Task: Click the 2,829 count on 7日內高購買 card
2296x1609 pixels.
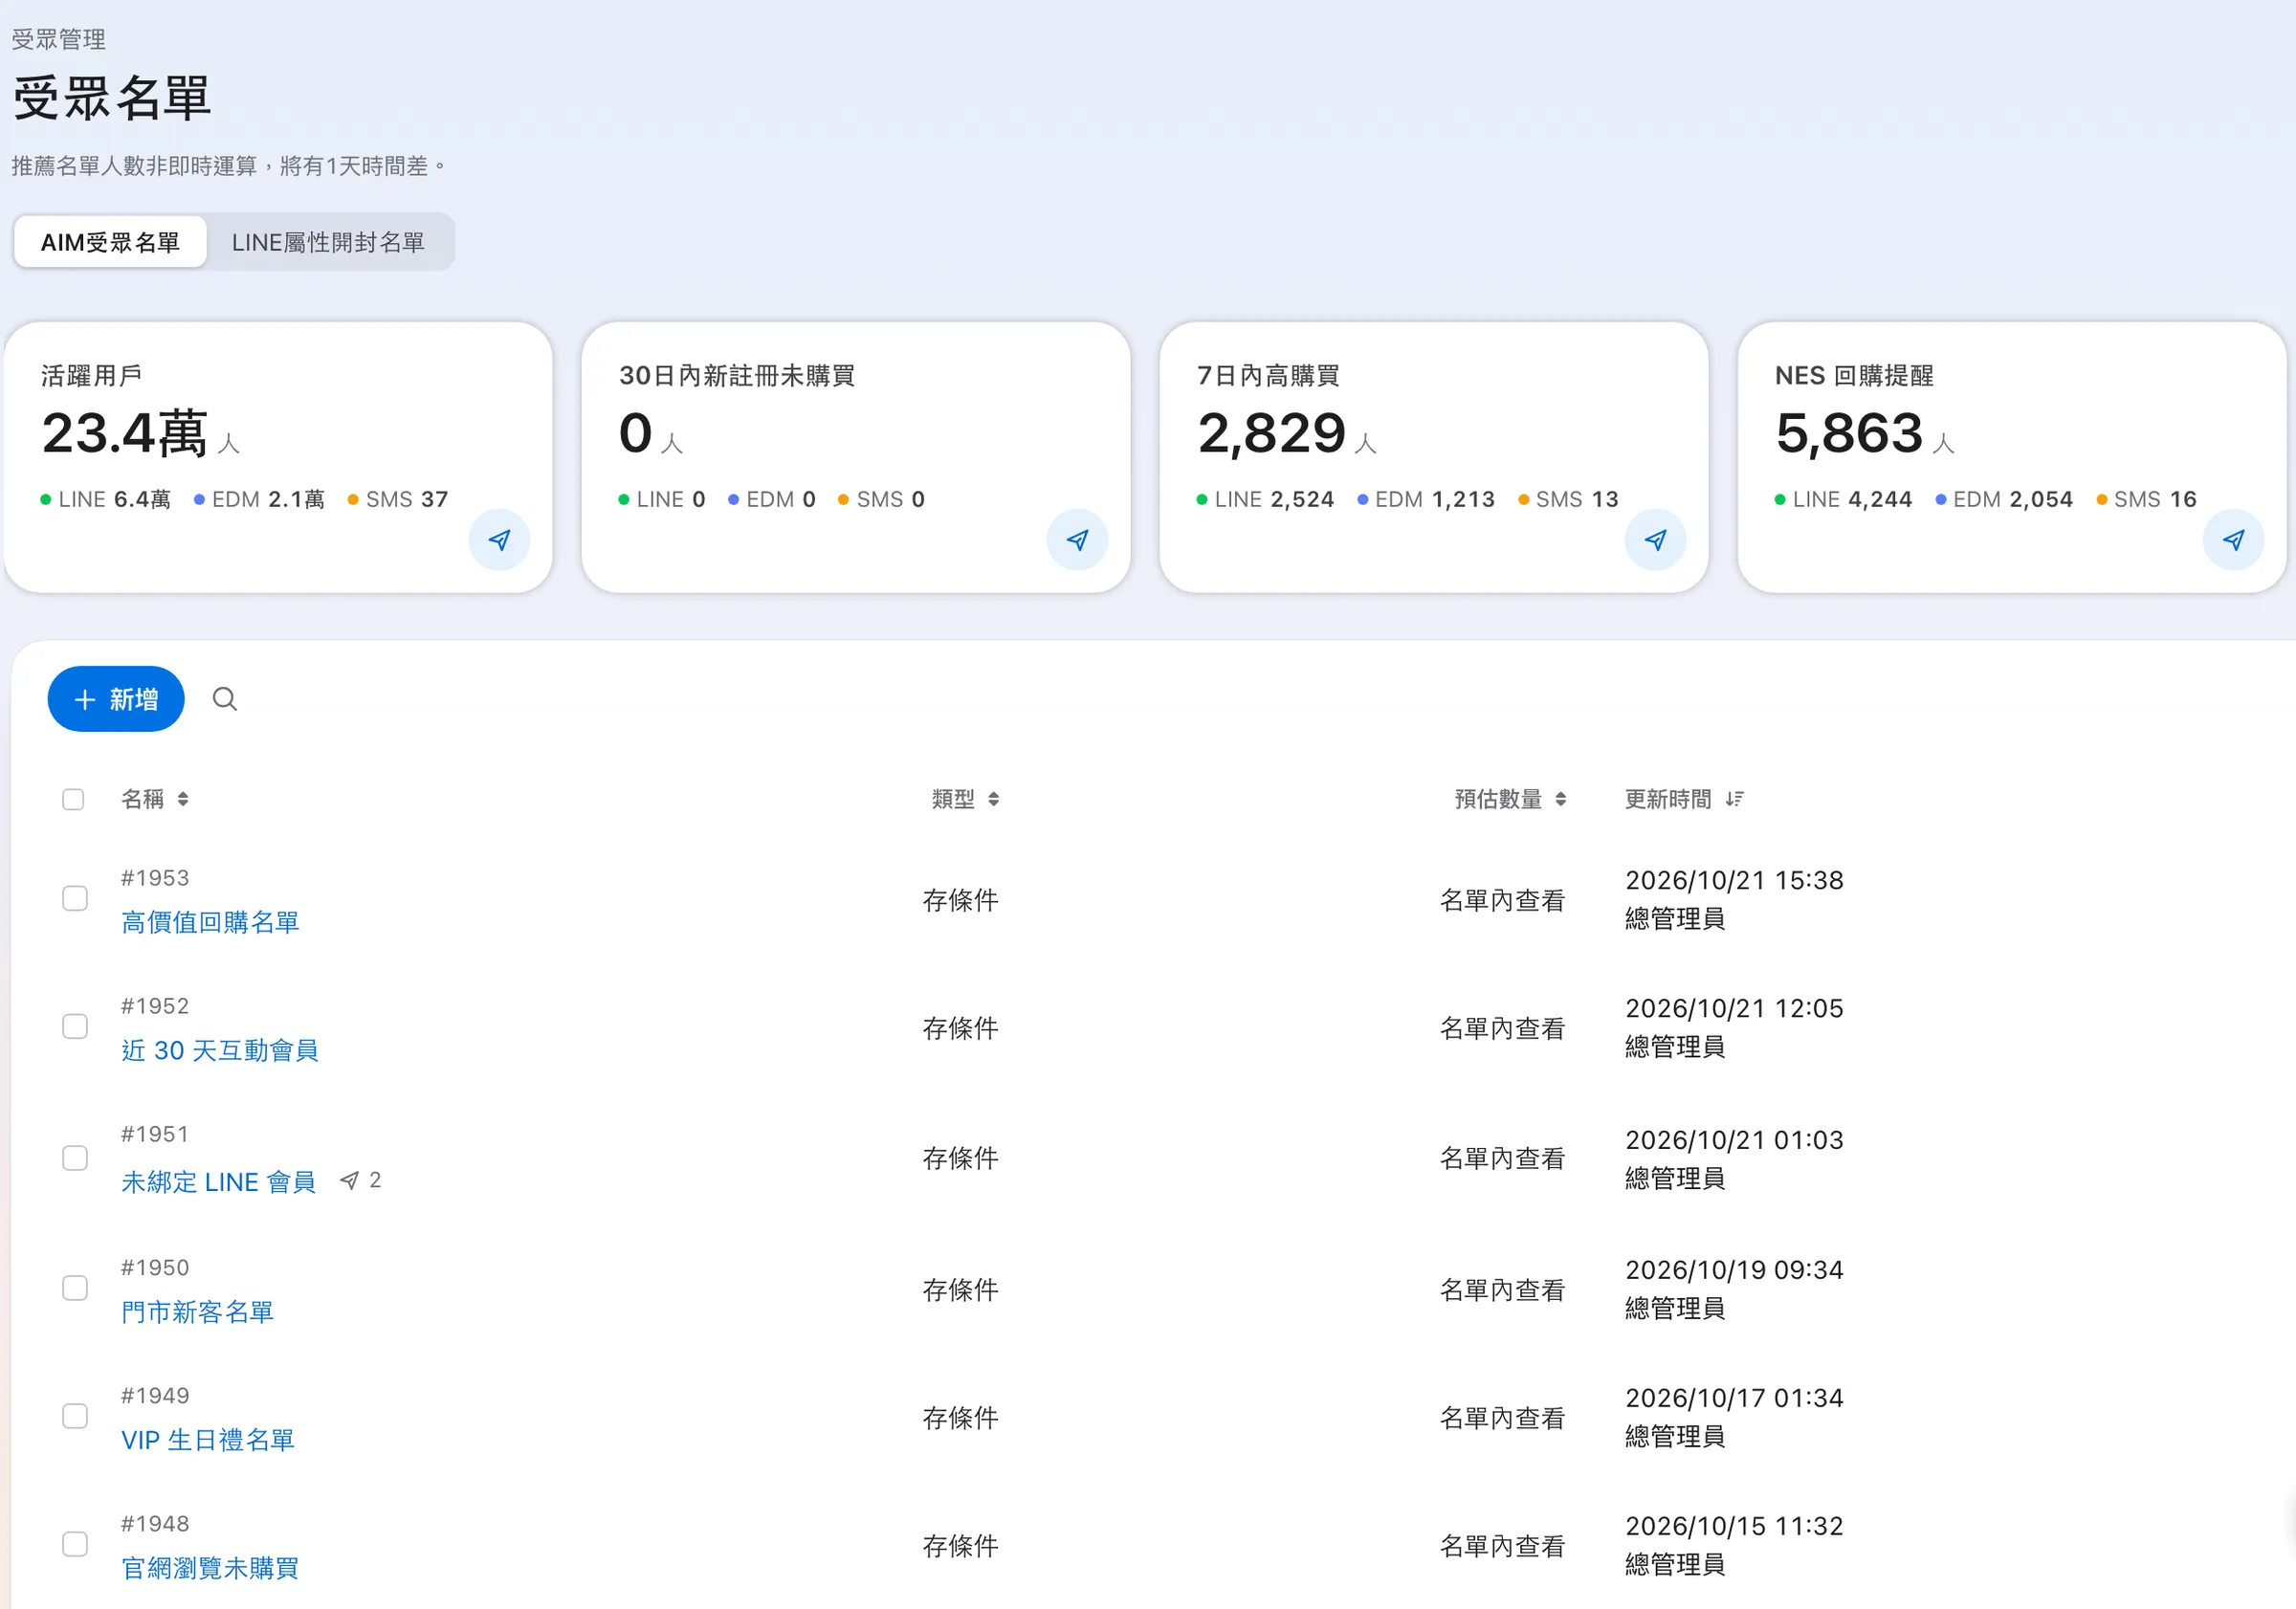Action: pyautogui.click(x=1272, y=433)
